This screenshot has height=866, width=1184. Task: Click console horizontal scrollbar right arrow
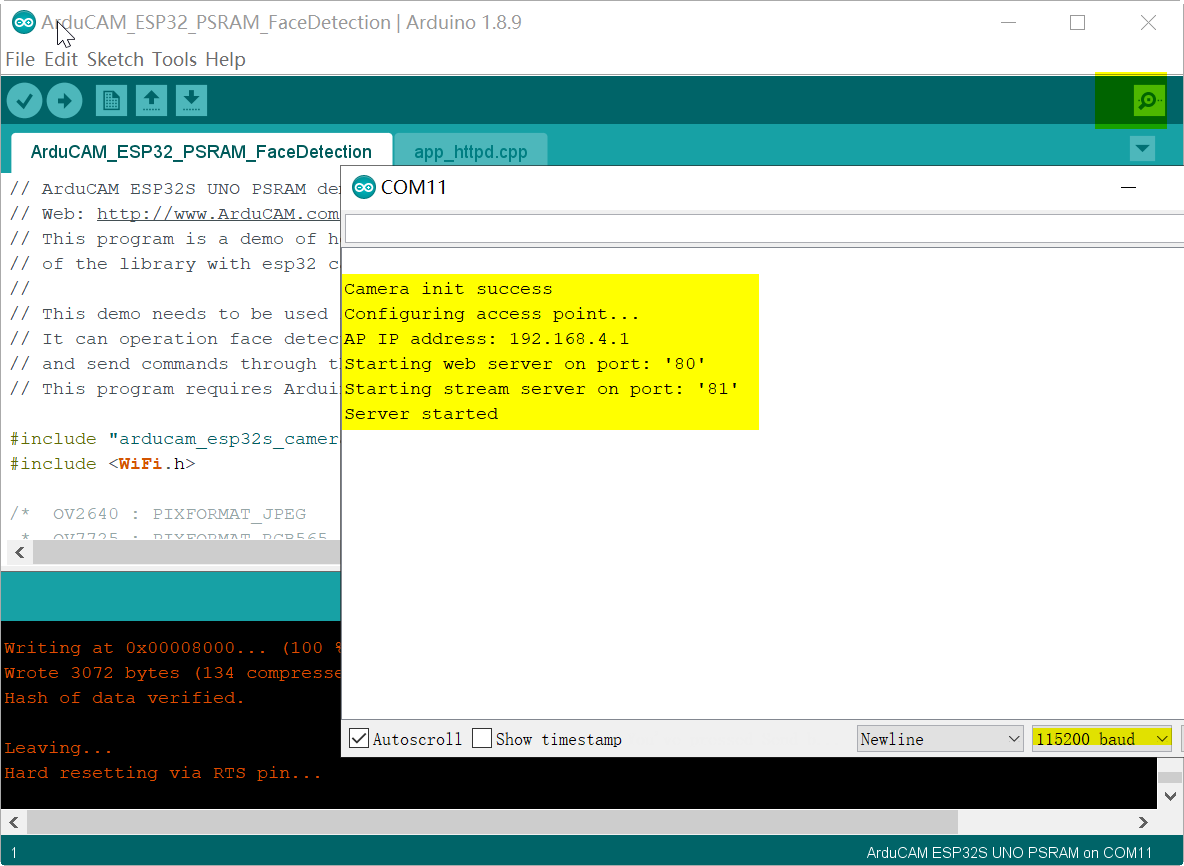tap(1143, 822)
